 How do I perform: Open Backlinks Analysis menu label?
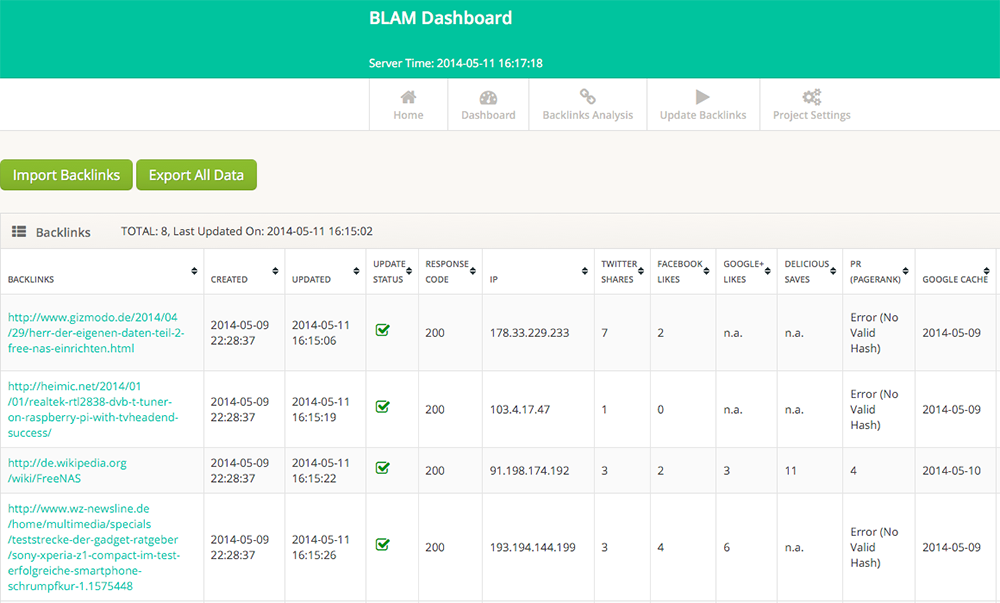[587, 115]
